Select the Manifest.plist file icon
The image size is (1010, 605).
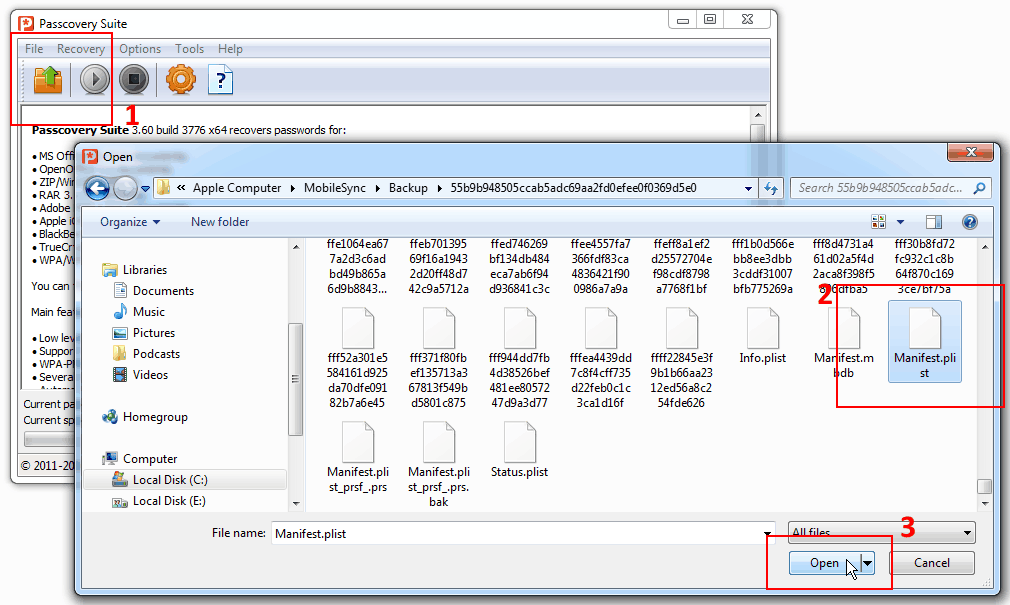click(x=925, y=328)
